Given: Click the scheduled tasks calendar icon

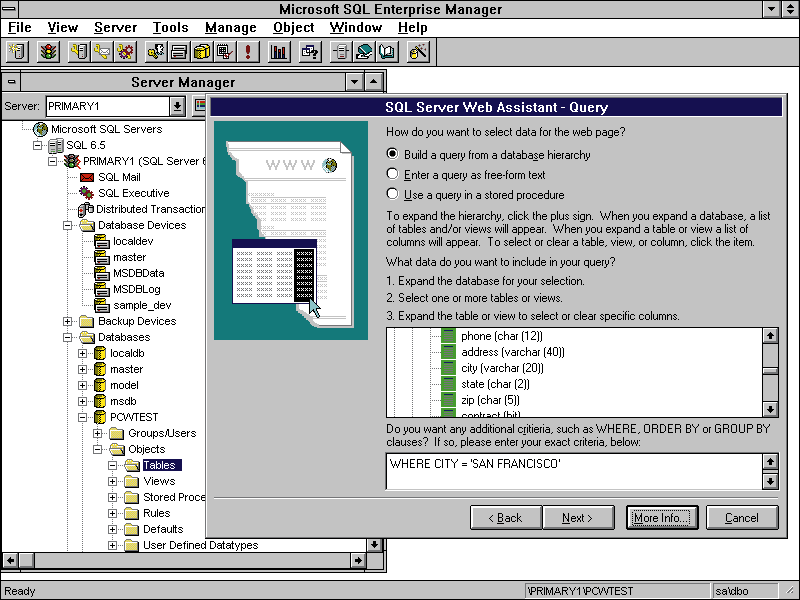Looking at the screenshot, I should 224,52.
